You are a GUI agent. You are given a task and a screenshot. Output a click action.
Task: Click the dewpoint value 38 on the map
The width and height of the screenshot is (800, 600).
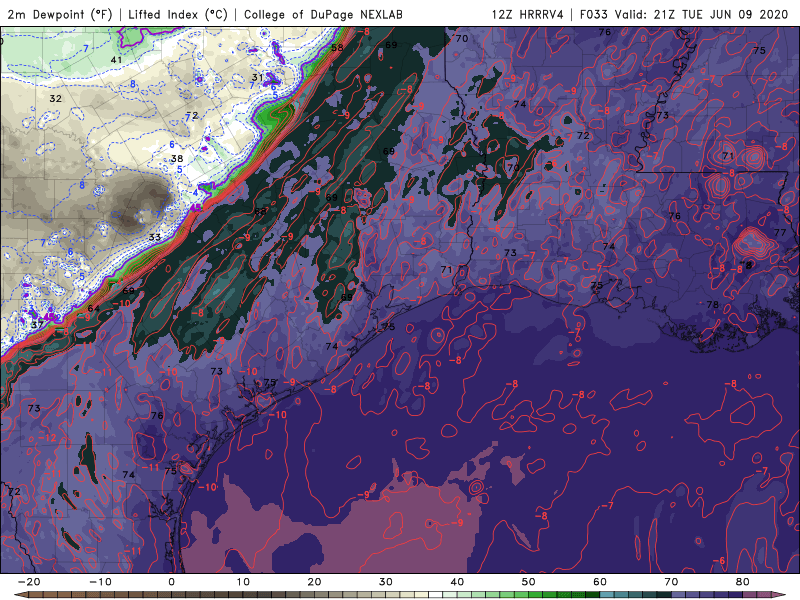point(177,159)
